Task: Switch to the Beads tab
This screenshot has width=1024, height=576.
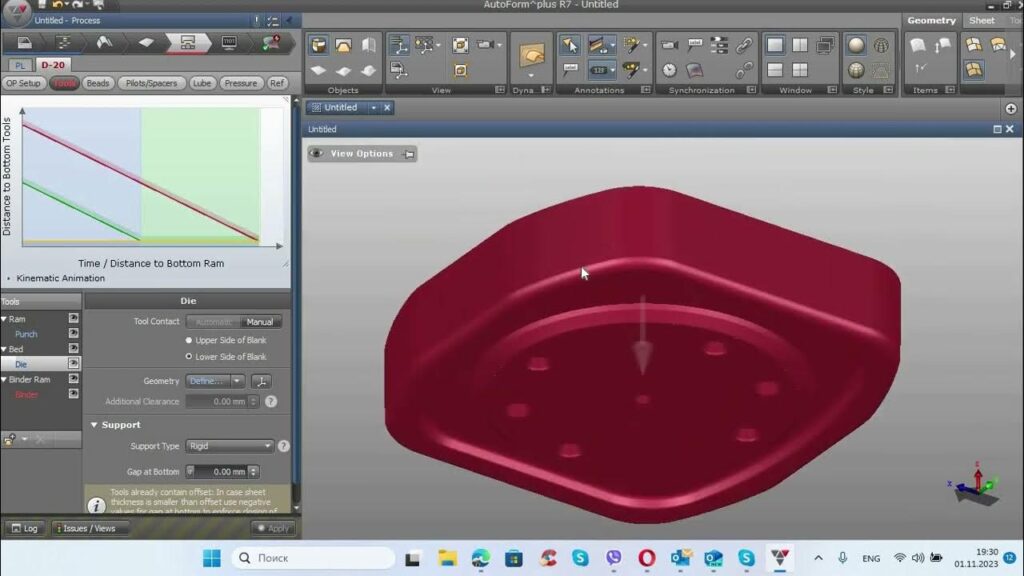Action: (98, 84)
